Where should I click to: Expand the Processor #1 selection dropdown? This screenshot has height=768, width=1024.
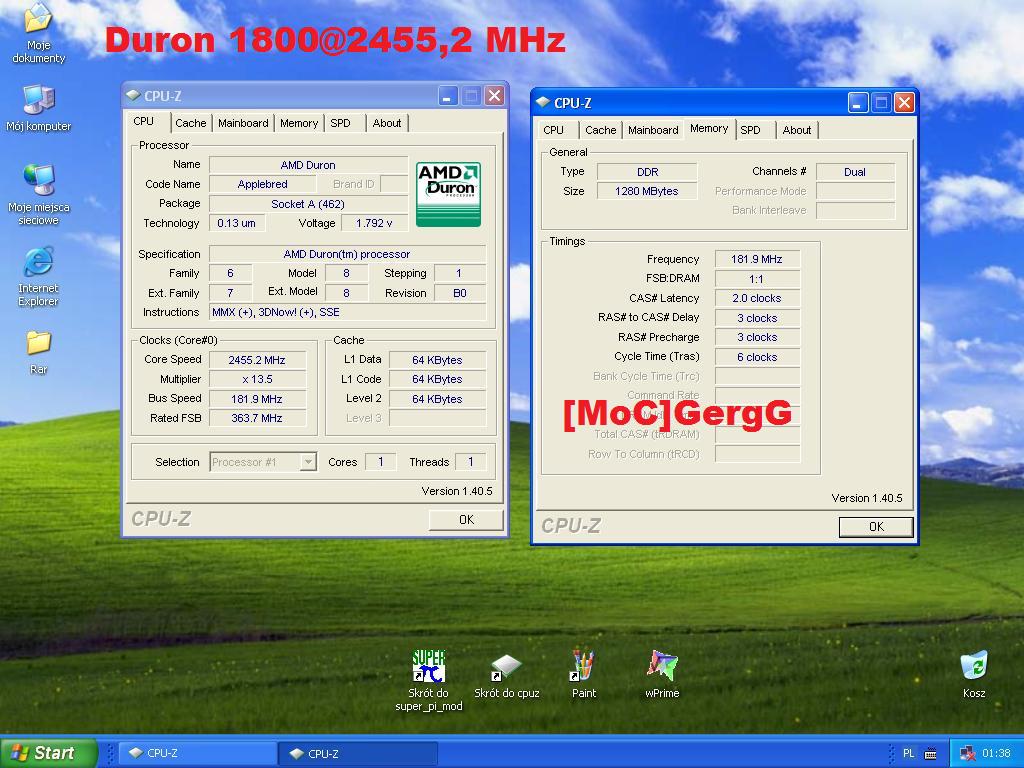coord(308,462)
